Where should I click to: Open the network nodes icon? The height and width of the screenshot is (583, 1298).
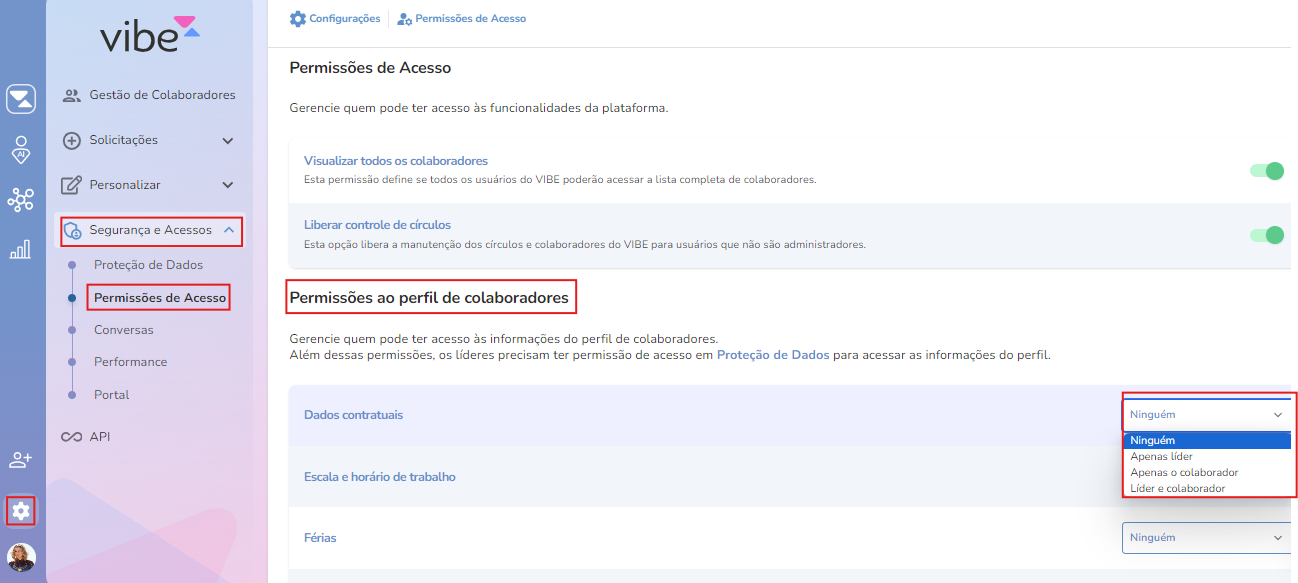click(21, 200)
